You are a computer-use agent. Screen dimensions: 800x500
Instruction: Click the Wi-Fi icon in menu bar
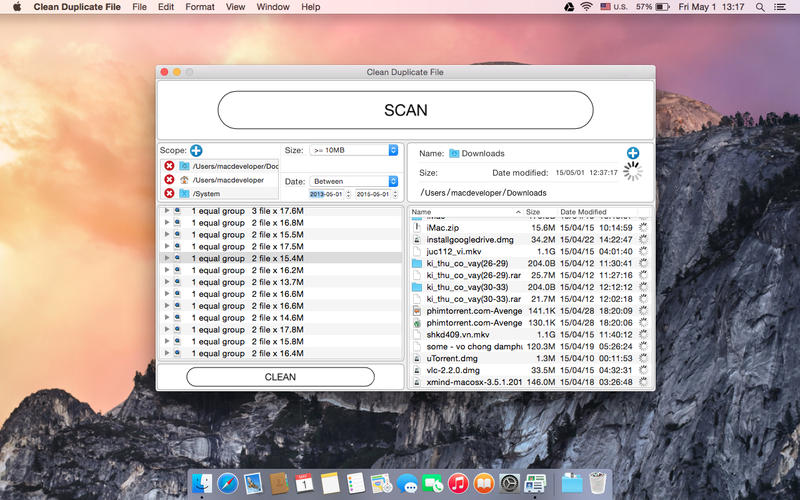[585, 7]
